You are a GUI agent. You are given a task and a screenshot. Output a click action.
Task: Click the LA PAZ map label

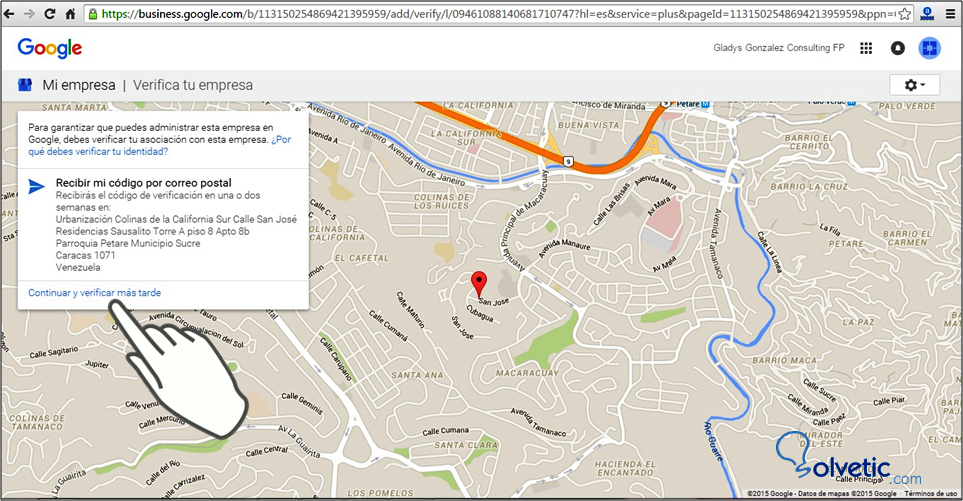pyautogui.click(x=859, y=322)
